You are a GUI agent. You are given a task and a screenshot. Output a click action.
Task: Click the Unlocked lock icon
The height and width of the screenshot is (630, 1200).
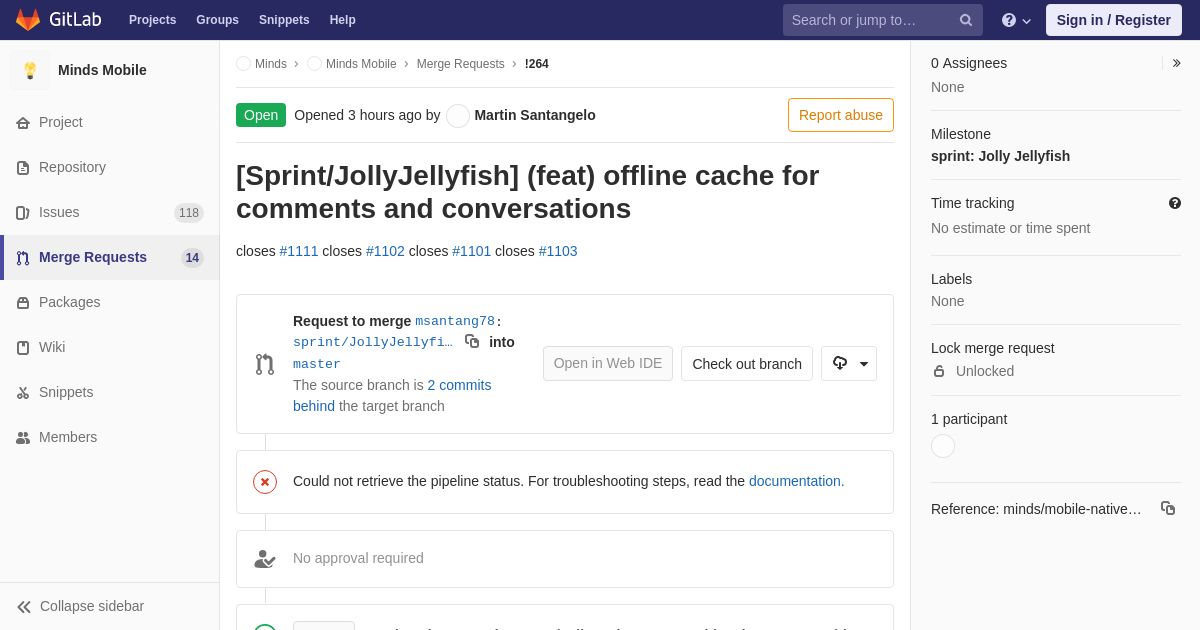coord(939,371)
